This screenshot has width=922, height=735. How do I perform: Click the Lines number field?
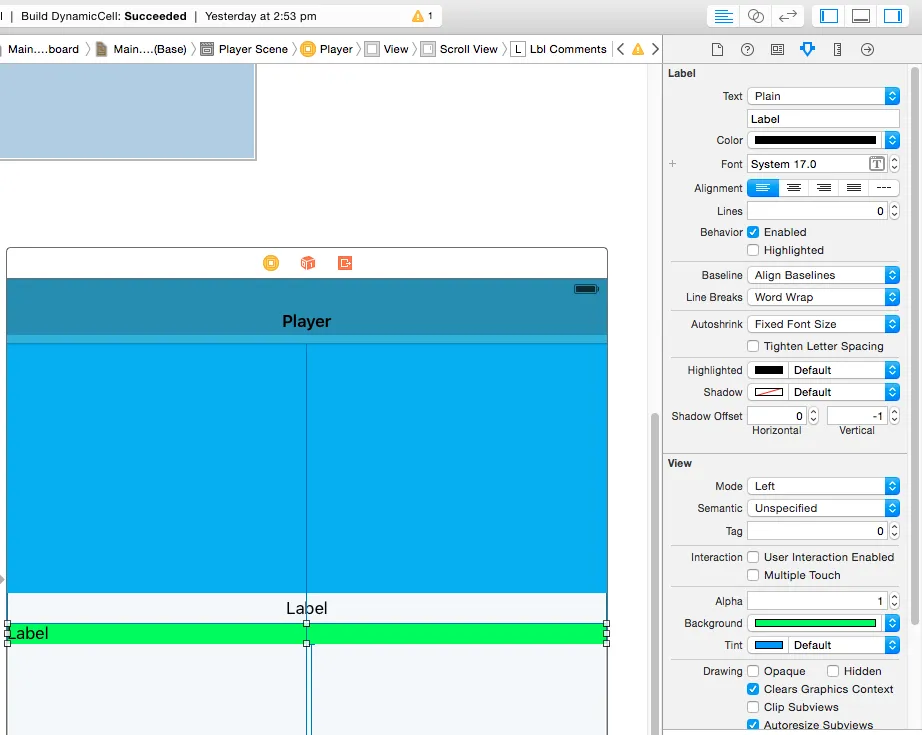(817, 211)
